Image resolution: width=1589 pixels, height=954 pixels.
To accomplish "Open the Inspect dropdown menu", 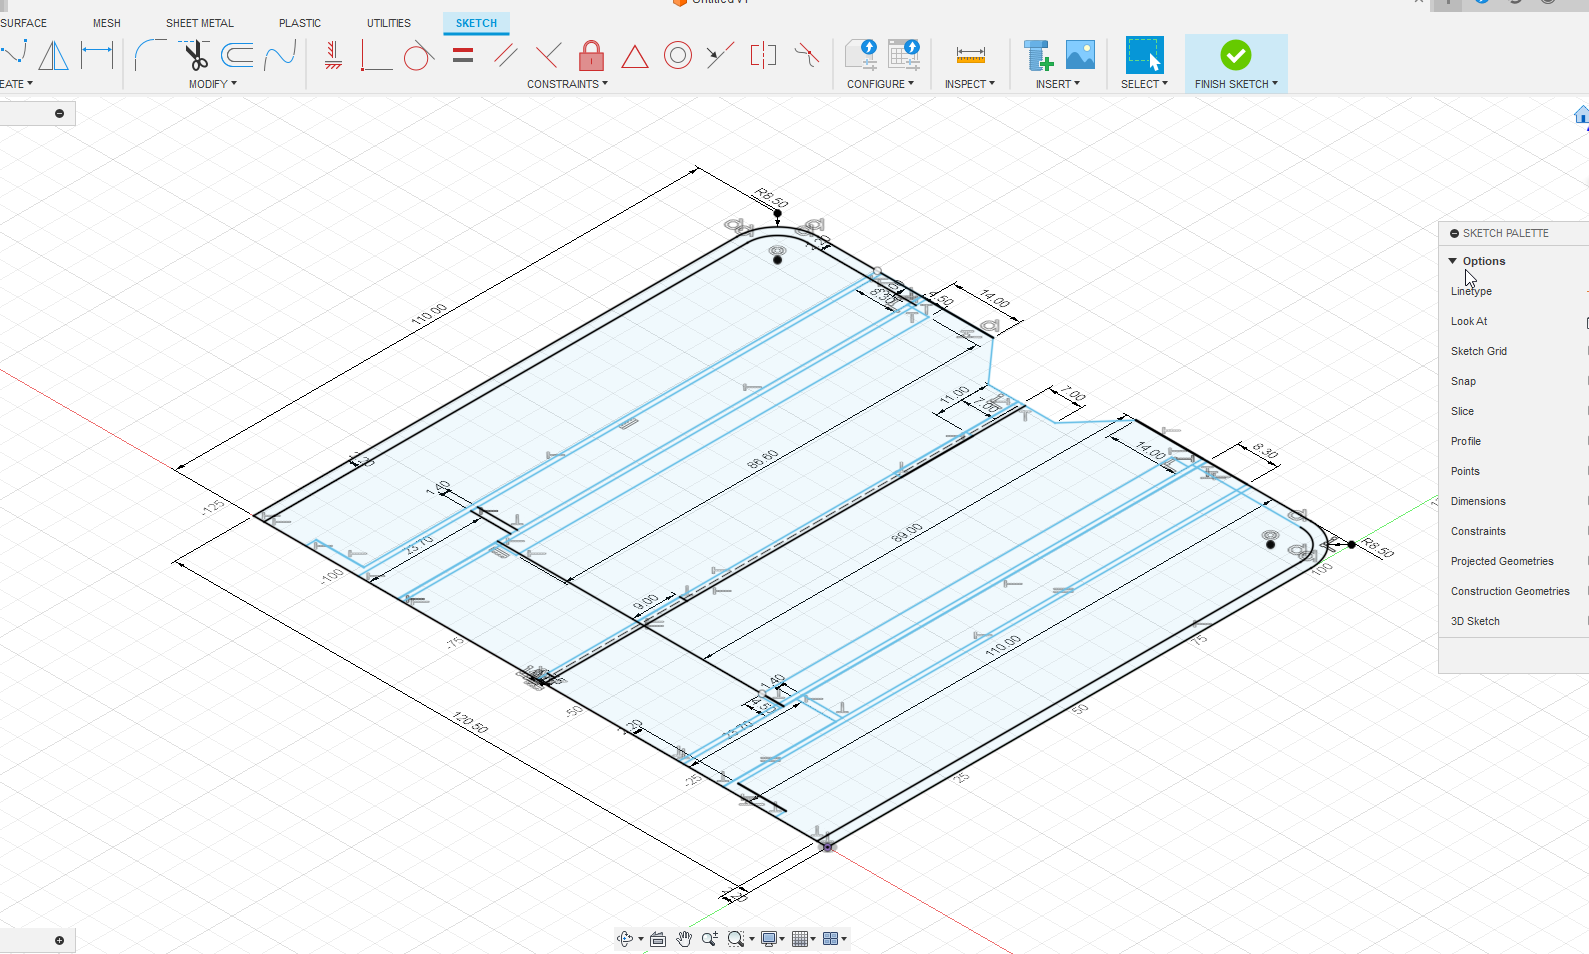I will tap(969, 84).
